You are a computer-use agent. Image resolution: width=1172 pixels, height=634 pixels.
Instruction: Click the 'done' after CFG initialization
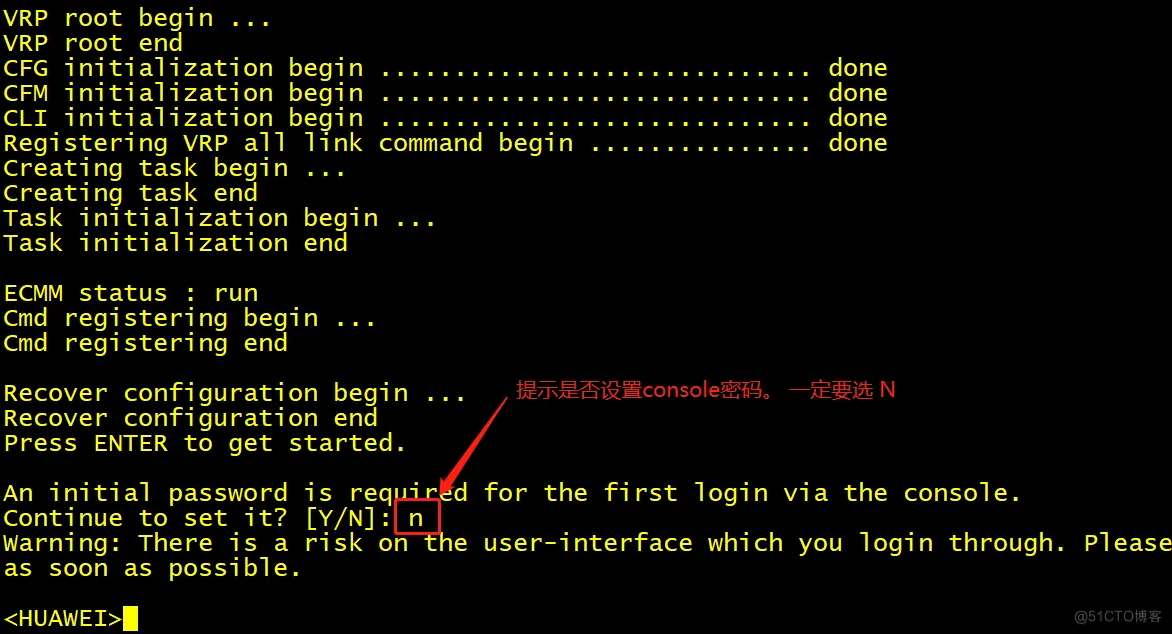[857, 68]
